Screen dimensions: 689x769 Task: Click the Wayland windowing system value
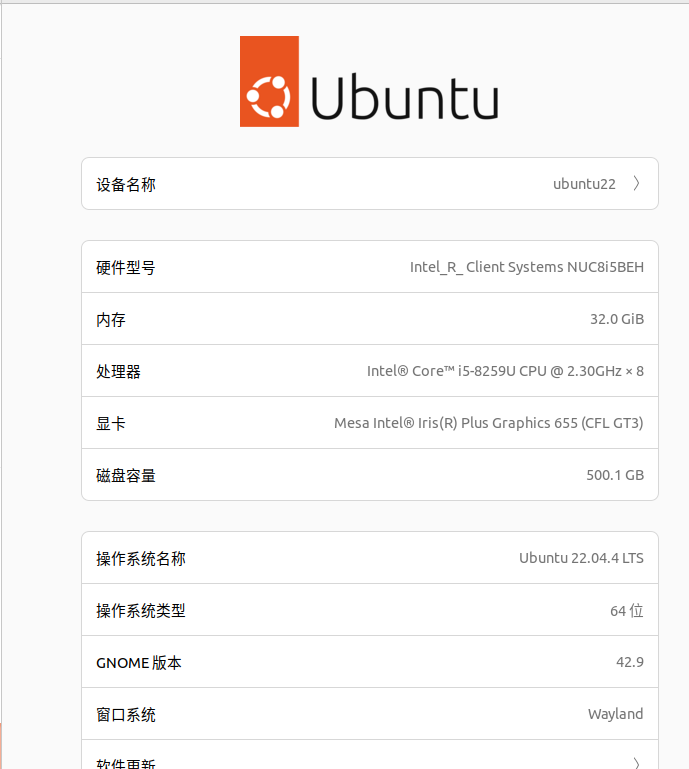(x=615, y=714)
